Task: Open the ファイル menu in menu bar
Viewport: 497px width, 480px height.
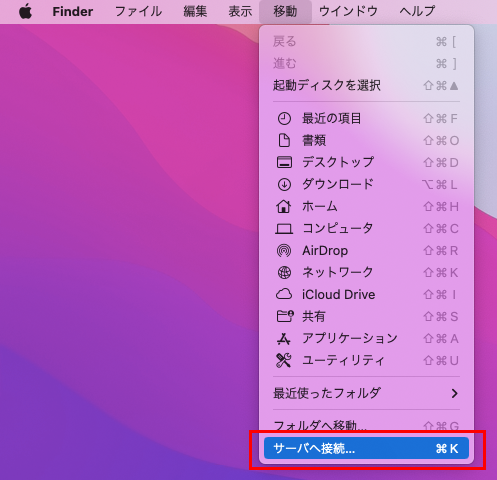Action: 138,12
